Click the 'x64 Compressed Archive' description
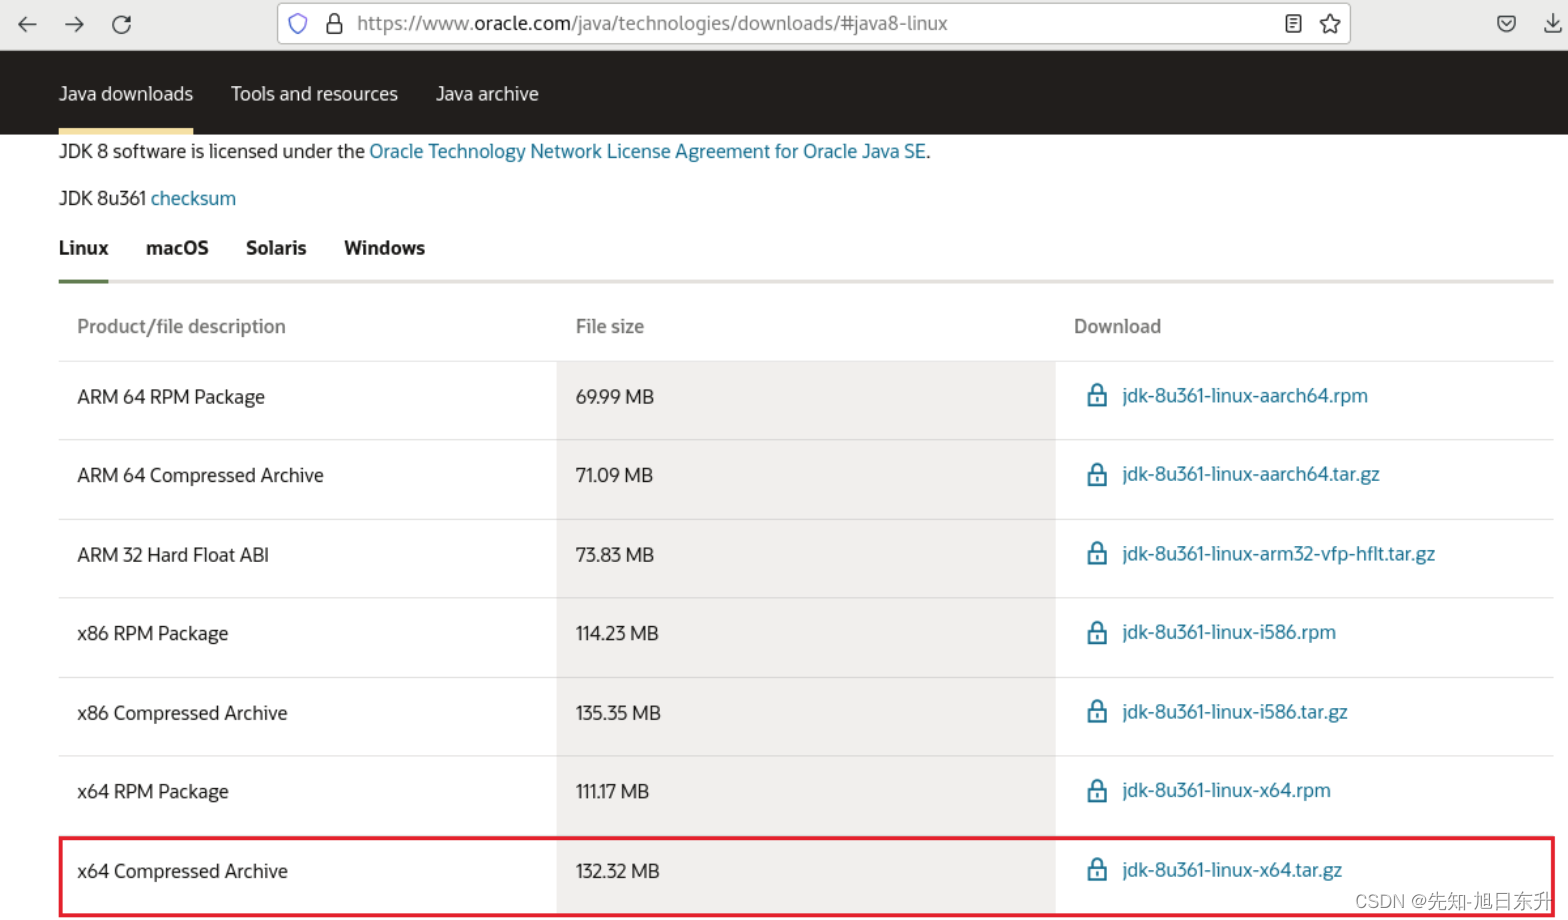 click(x=182, y=871)
